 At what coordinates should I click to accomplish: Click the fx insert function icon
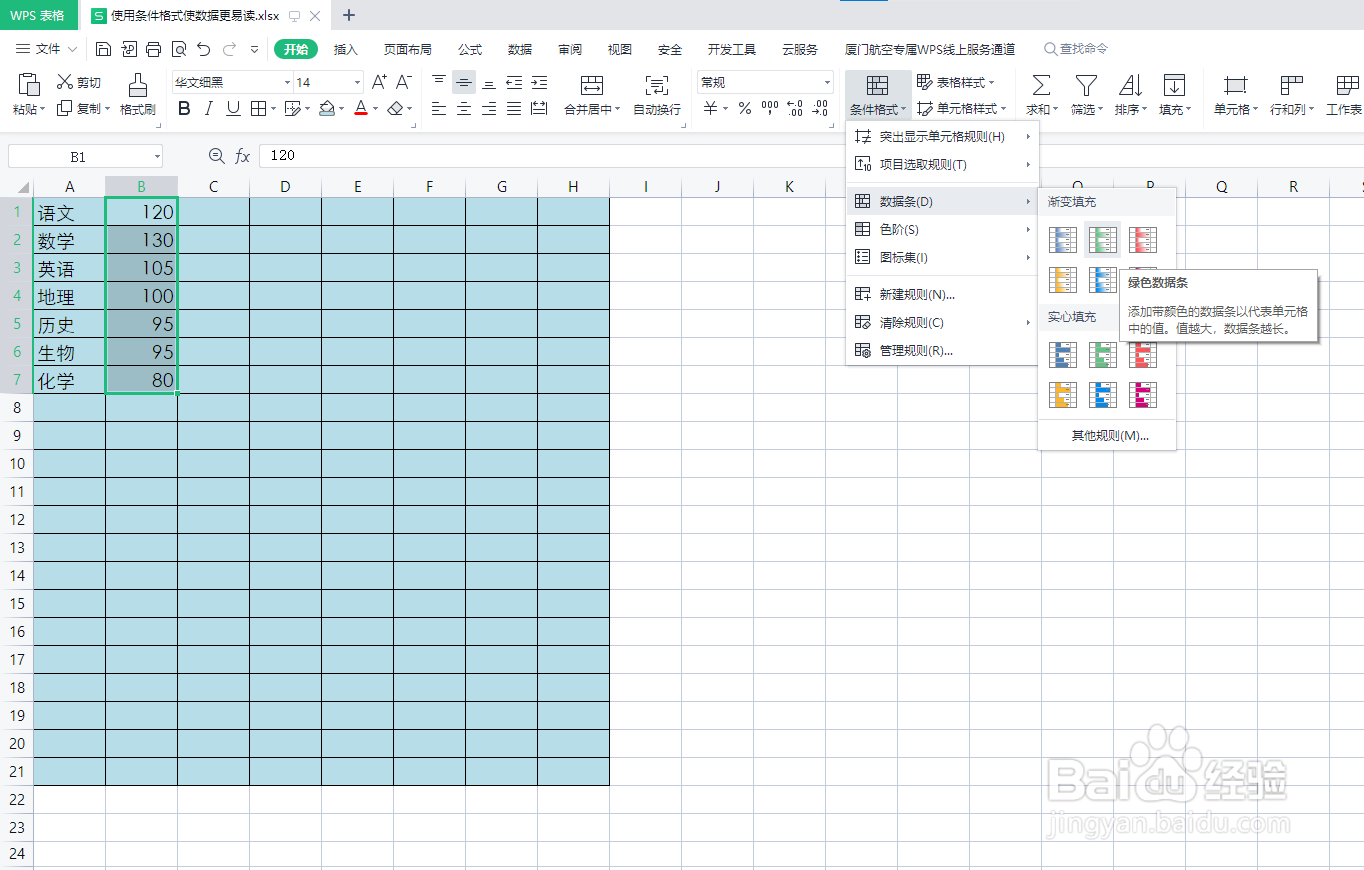(x=243, y=156)
